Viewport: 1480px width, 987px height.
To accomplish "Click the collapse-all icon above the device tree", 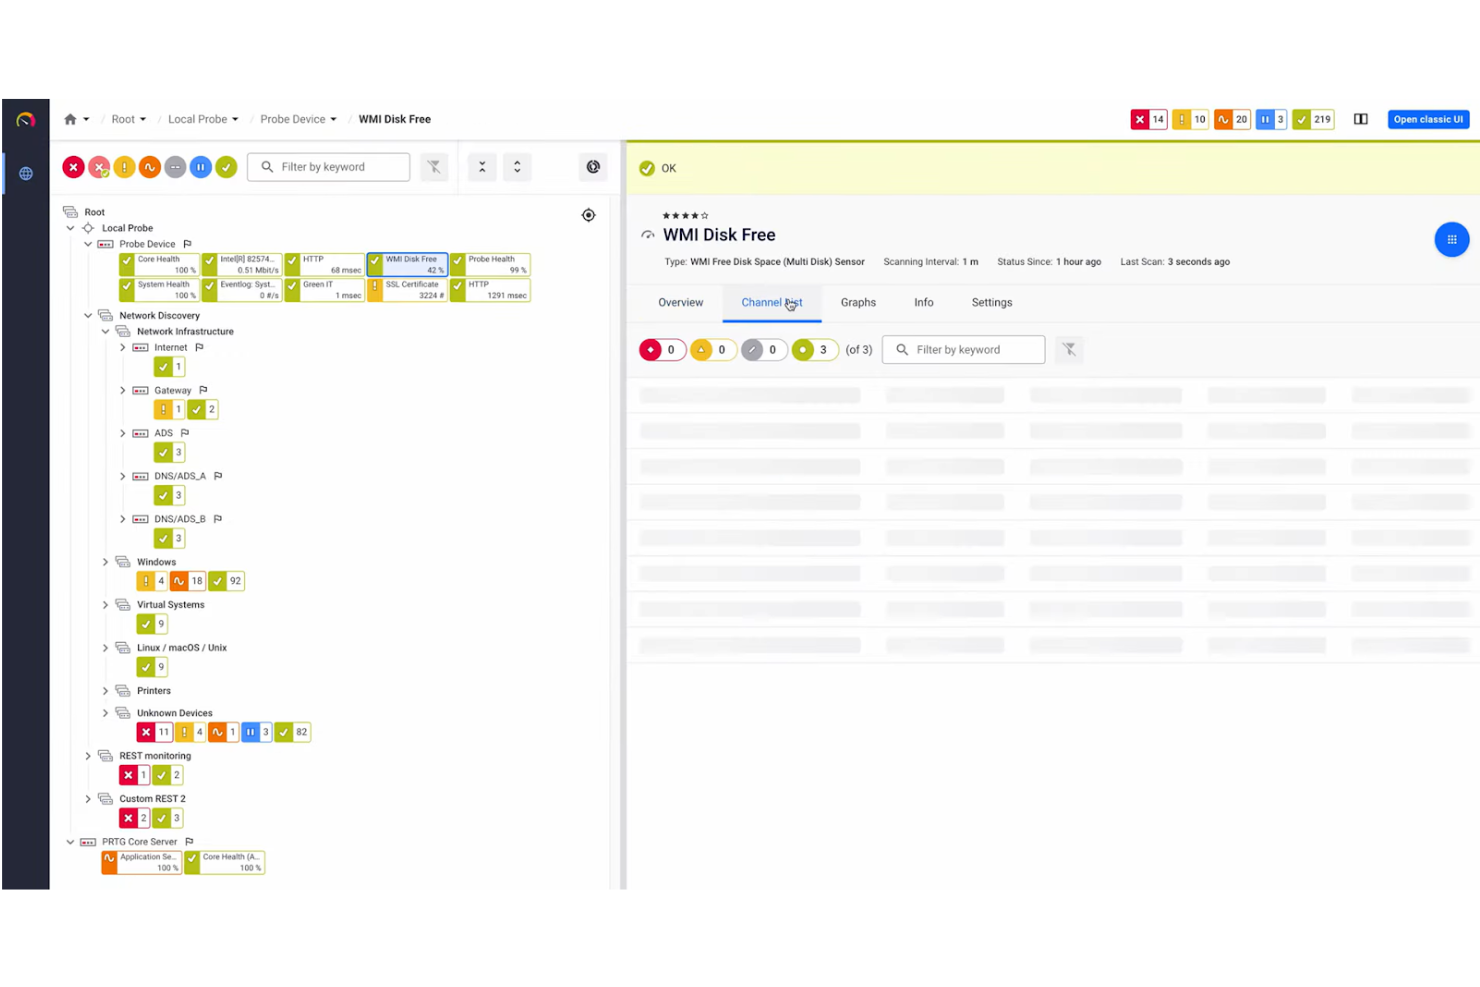I will 482,167.
